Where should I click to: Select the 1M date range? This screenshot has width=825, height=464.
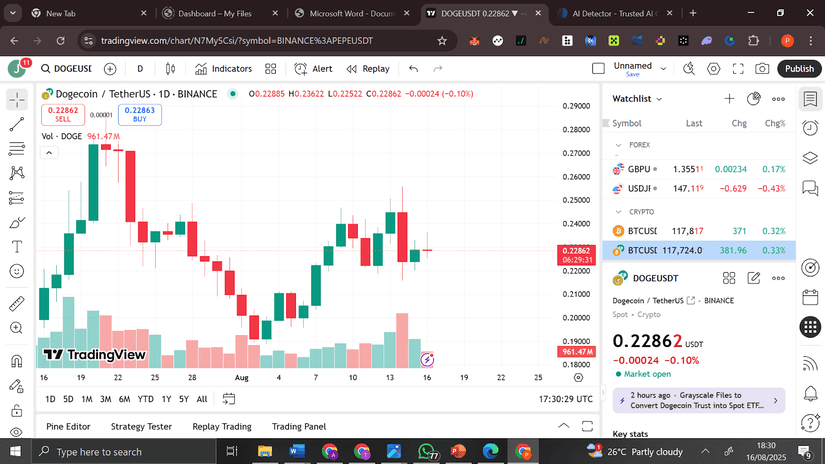pos(87,399)
